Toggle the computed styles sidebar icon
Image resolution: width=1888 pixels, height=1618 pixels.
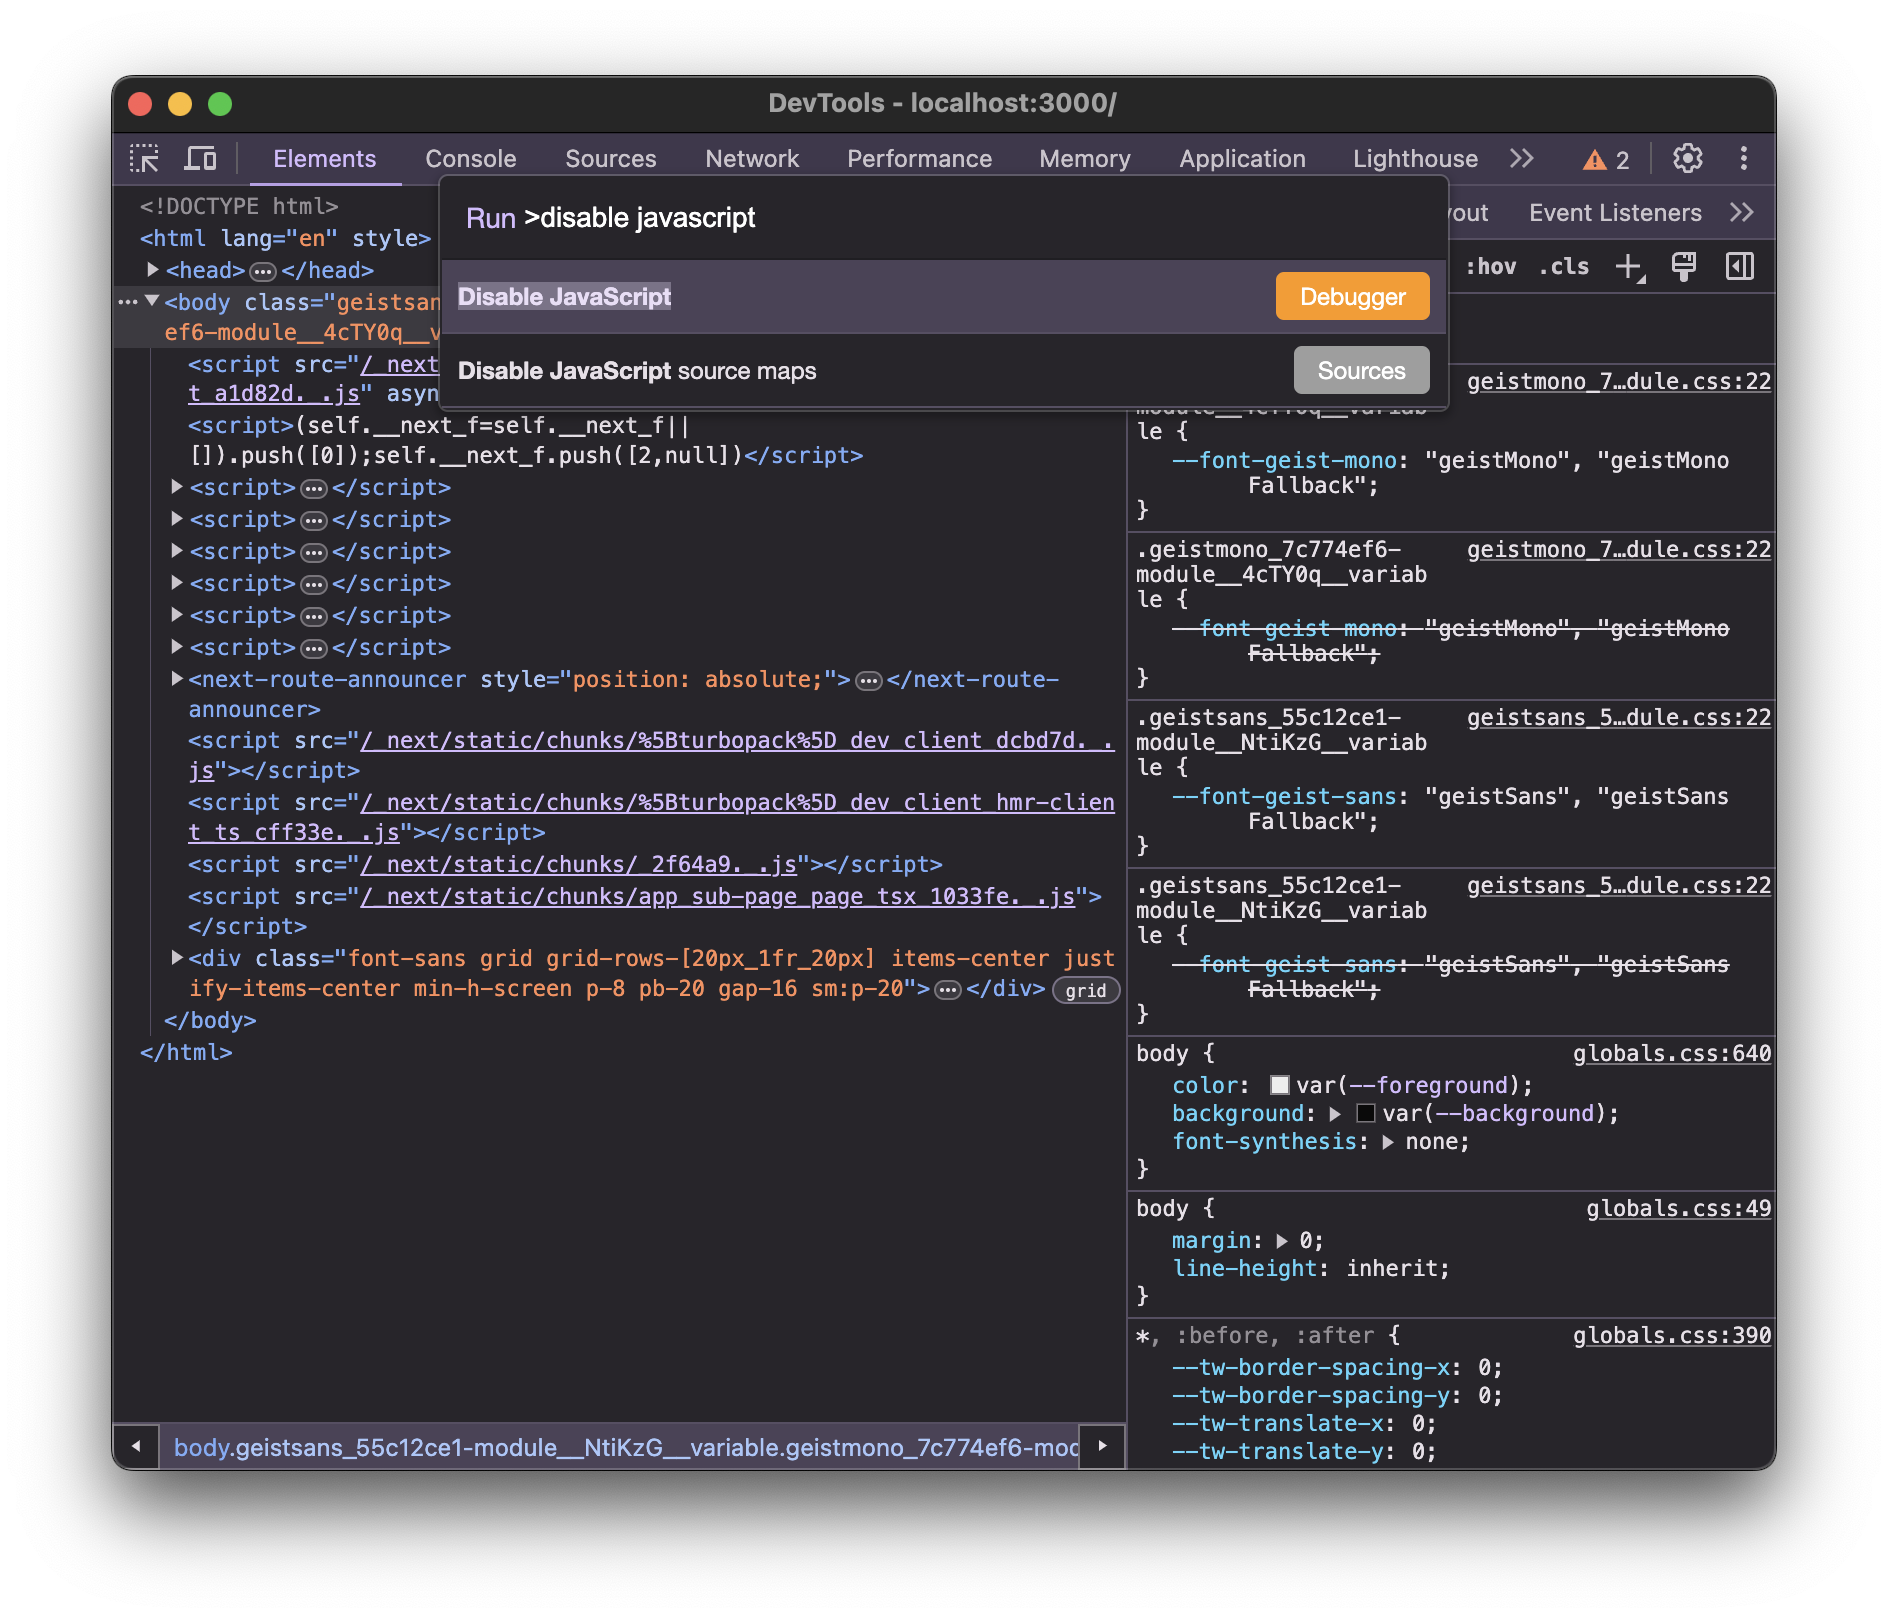(x=1739, y=267)
